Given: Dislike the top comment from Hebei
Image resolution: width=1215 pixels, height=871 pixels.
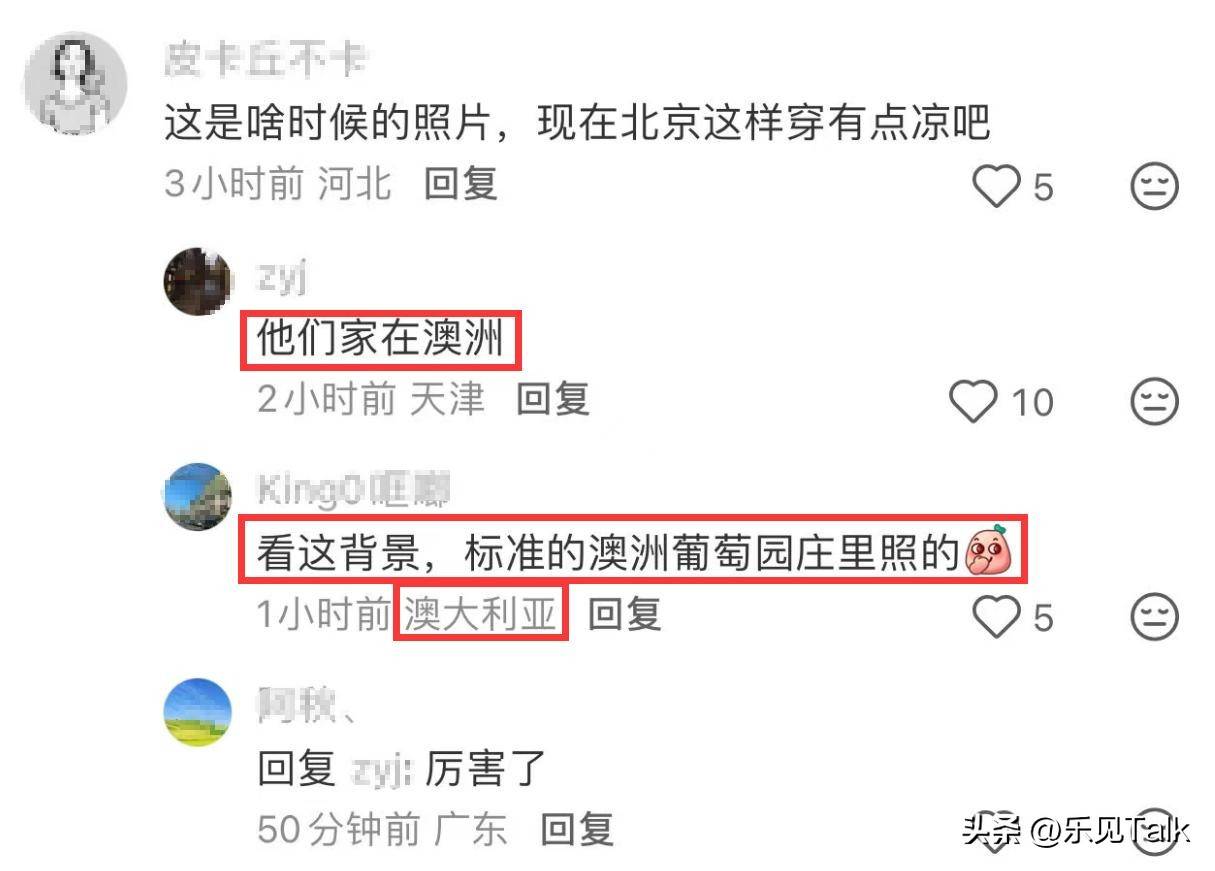Looking at the screenshot, I should click(1155, 186).
